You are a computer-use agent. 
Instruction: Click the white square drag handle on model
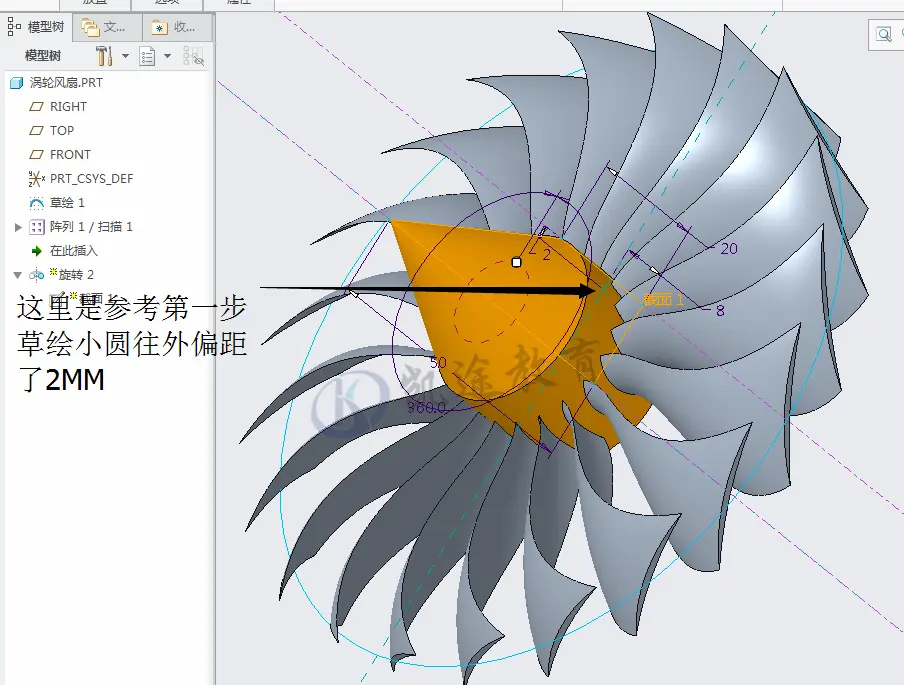click(x=517, y=262)
